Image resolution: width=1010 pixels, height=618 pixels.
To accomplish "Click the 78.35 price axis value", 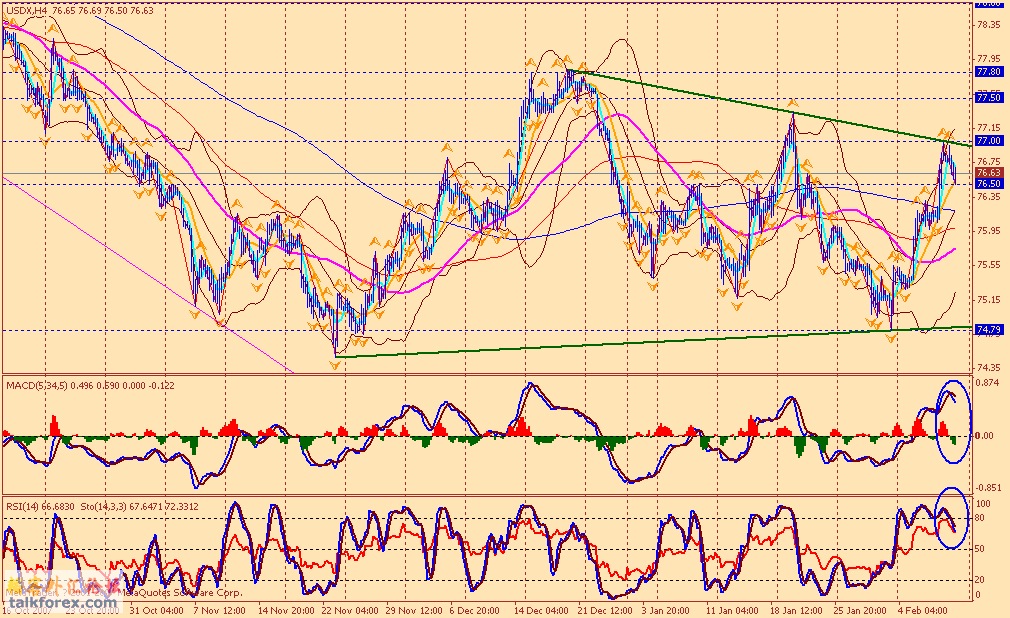I will pos(989,24).
